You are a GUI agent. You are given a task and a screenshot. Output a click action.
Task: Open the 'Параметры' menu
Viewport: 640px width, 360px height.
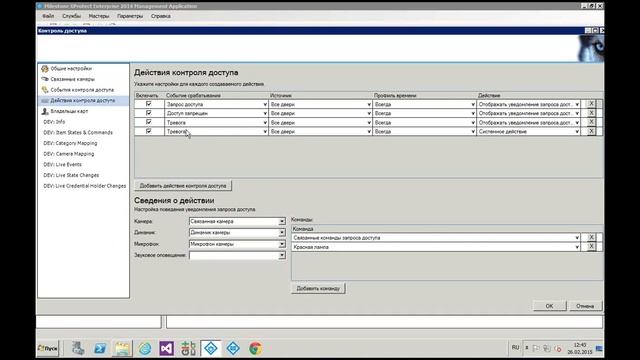point(130,16)
